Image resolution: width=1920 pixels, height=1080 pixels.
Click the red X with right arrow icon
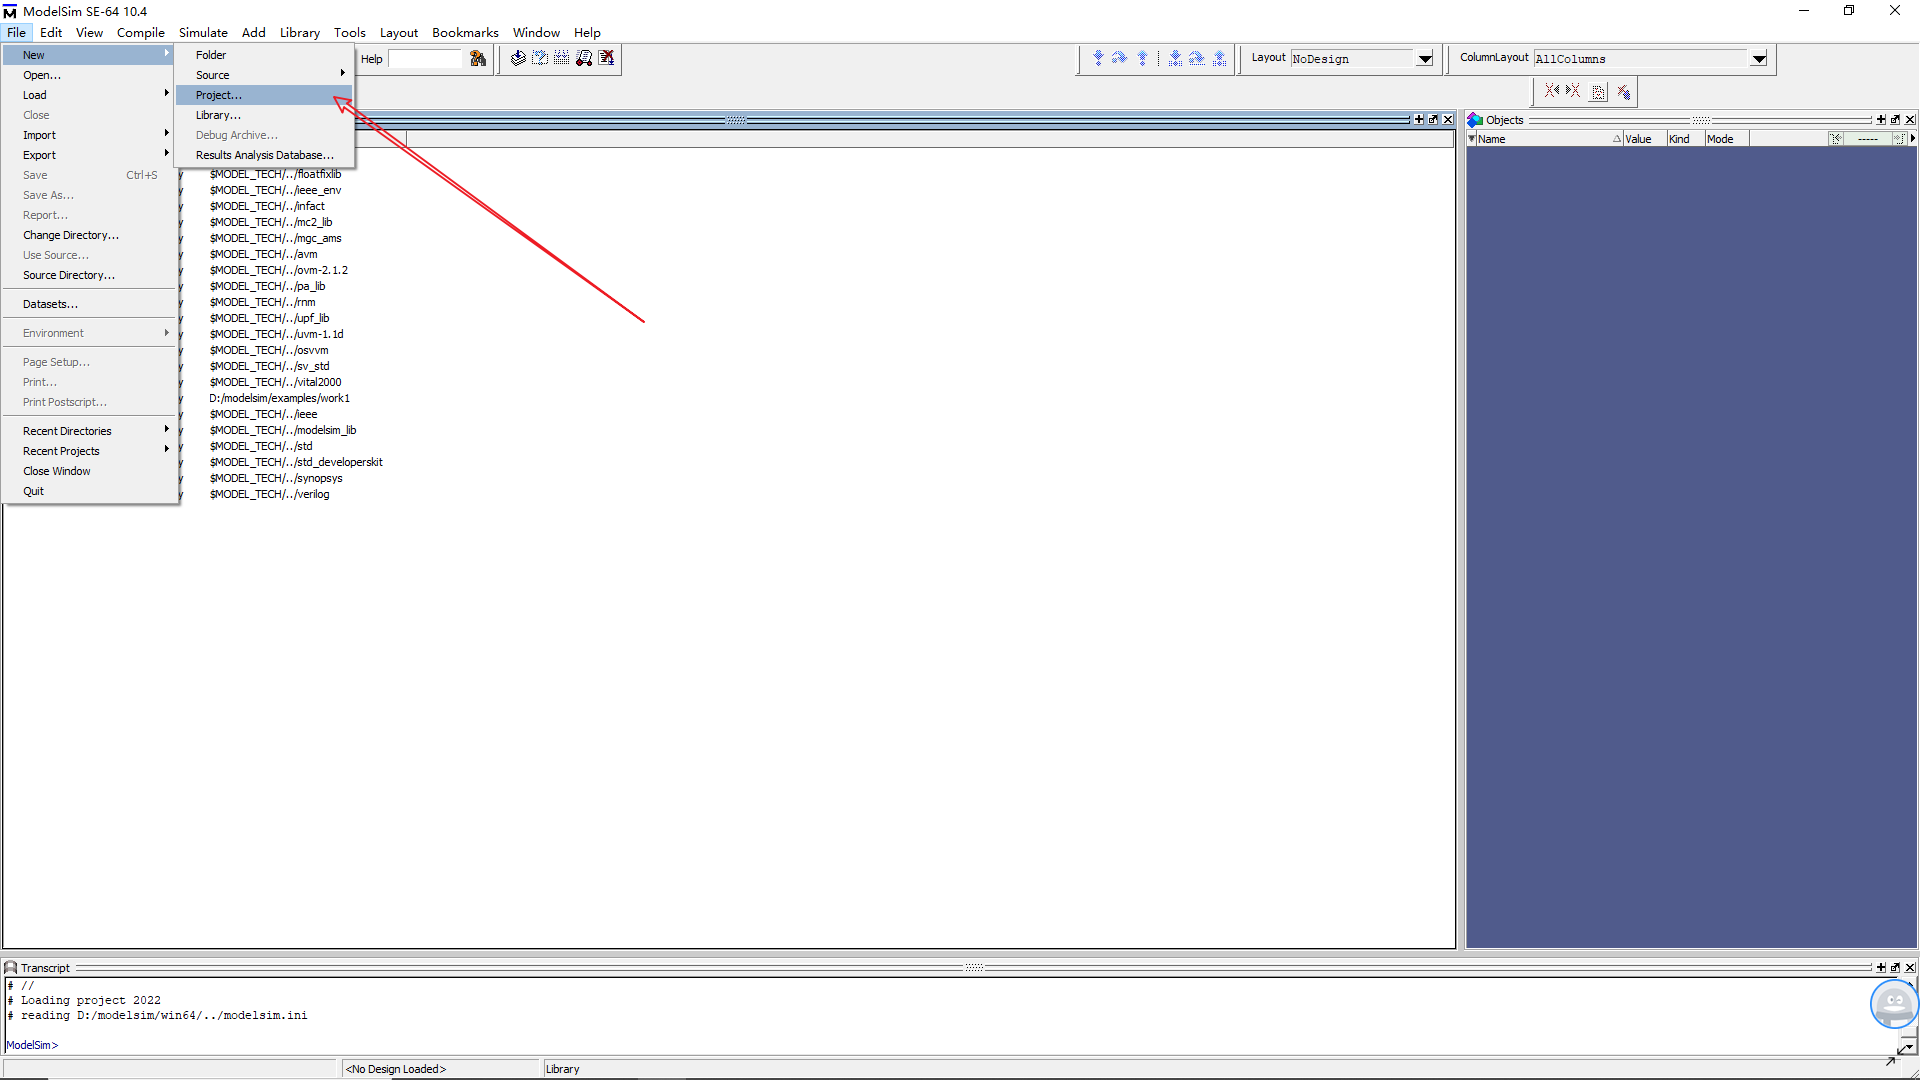(x=1573, y=92)
